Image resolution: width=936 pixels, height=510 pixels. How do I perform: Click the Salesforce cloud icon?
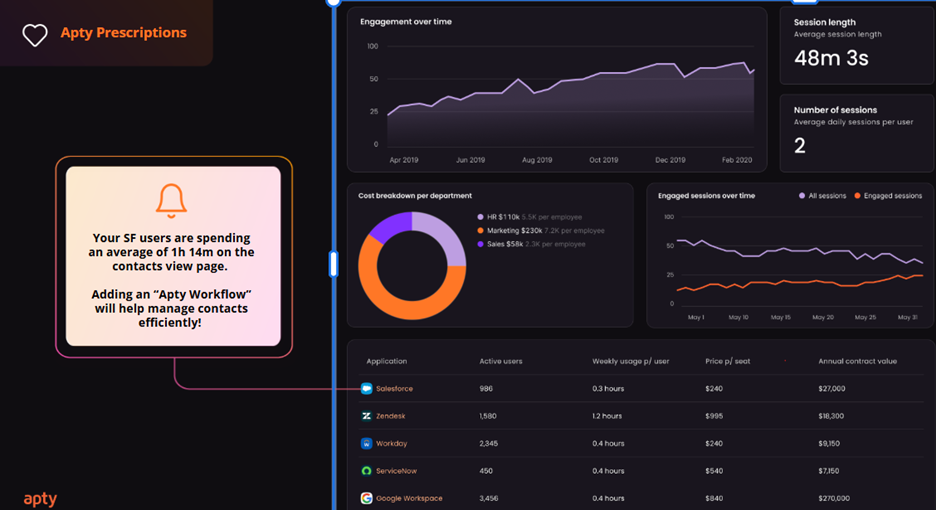point(367,389)
